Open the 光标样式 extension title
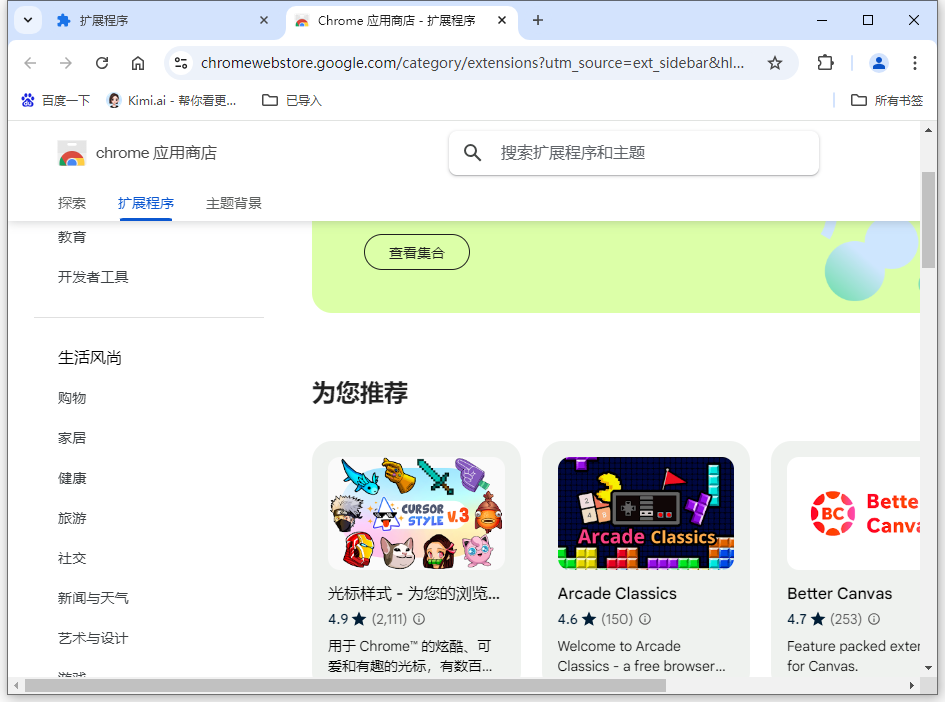 [x=414, y=594]
